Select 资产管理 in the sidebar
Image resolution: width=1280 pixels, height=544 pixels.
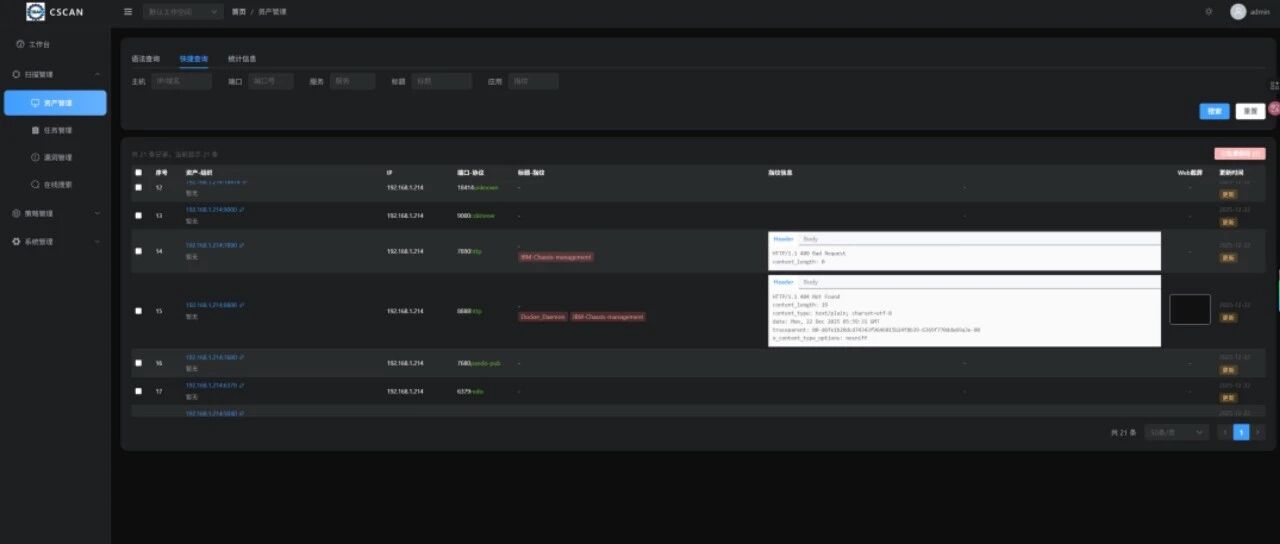click(x=55, y=103)
